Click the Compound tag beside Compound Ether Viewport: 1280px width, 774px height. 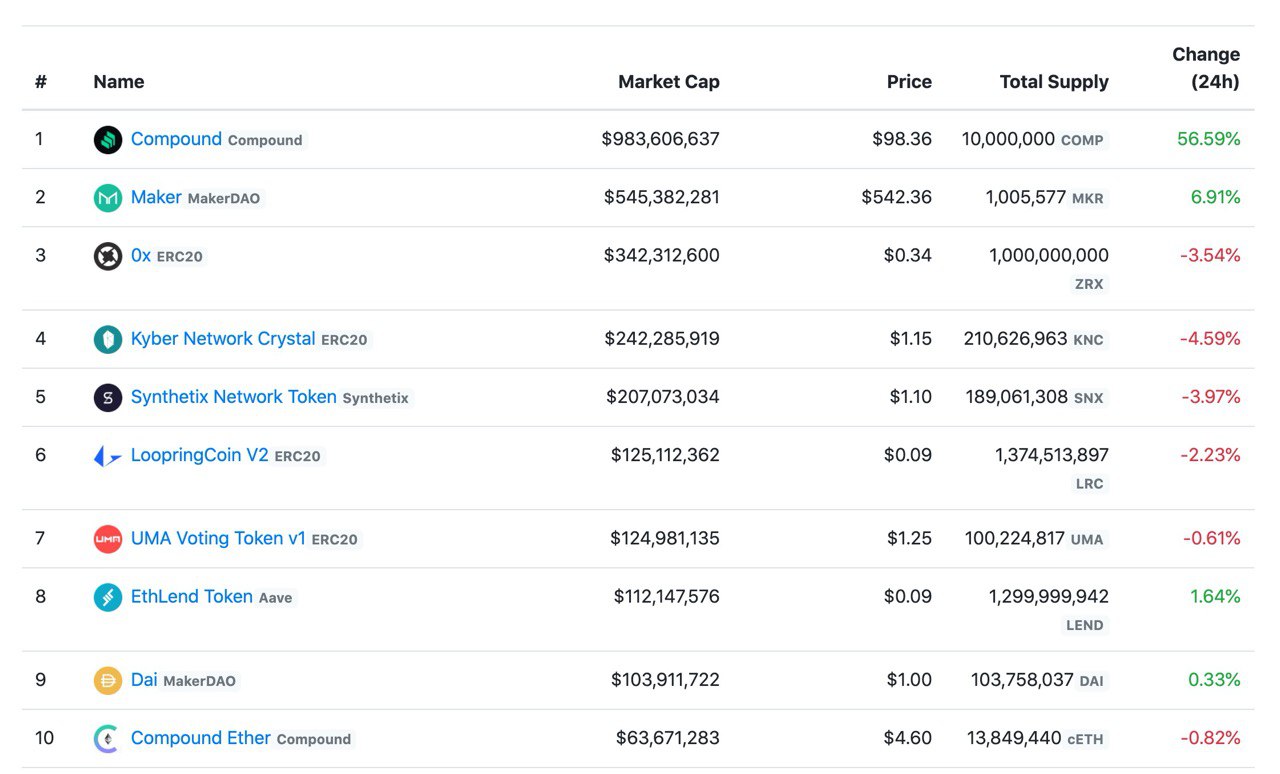click(314, 739)
